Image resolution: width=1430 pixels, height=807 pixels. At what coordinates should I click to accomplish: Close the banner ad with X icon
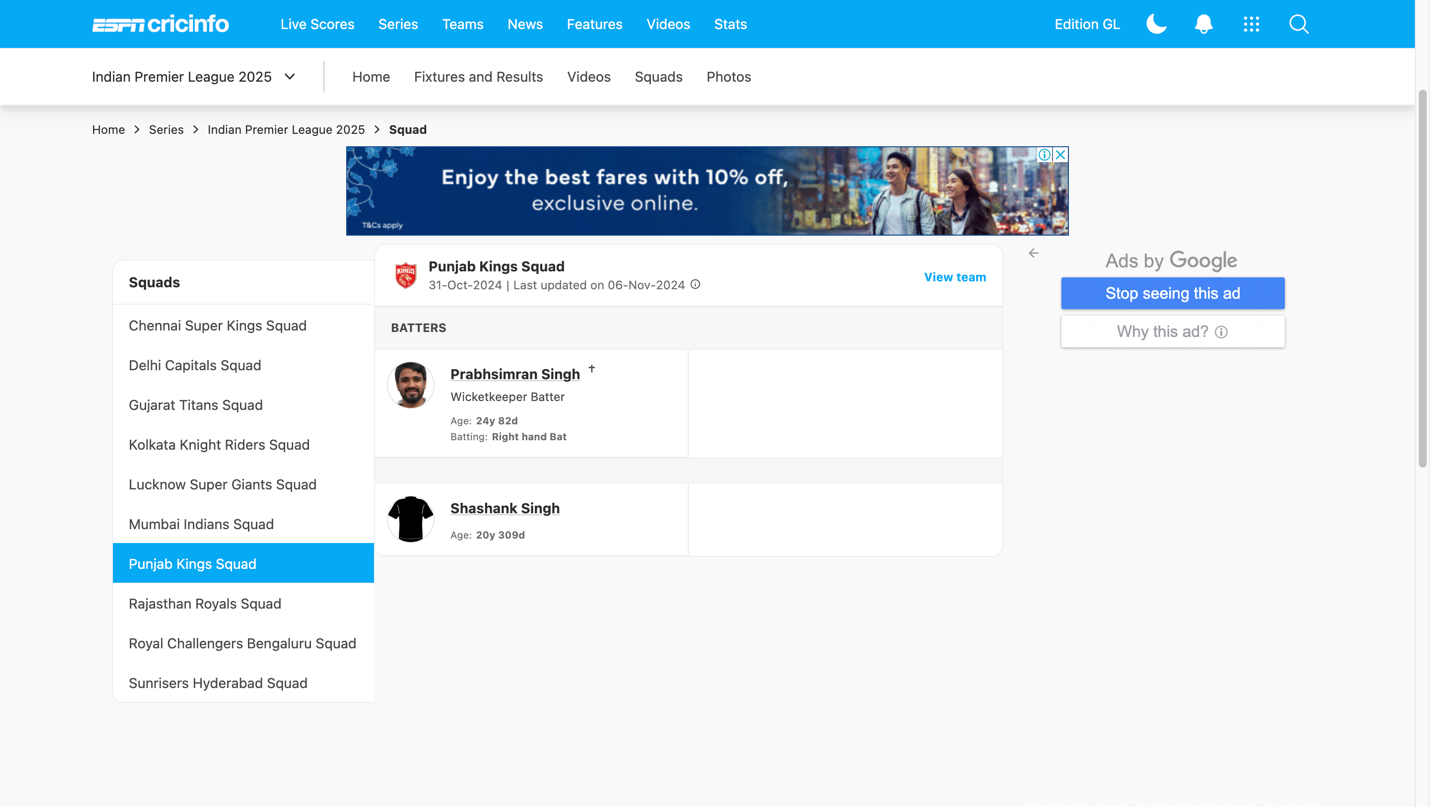(1060, 155)
